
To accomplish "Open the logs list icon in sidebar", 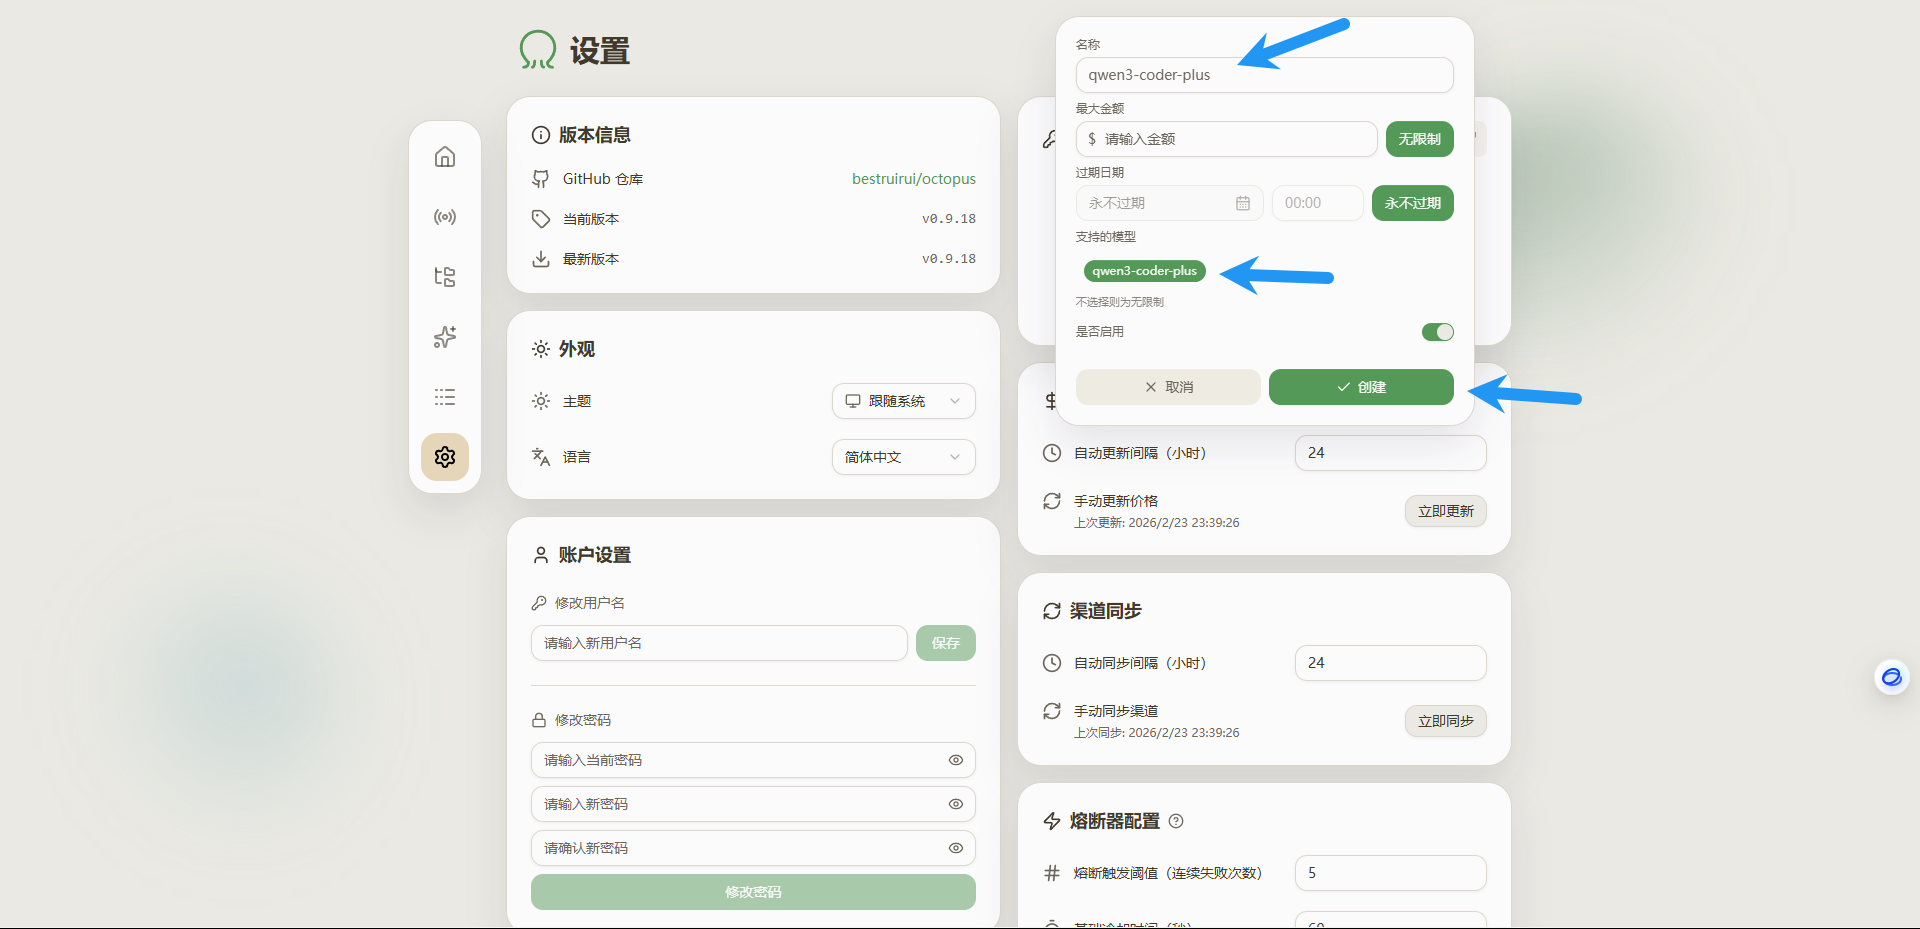I will pyautogui.click(x=445, y=397).
